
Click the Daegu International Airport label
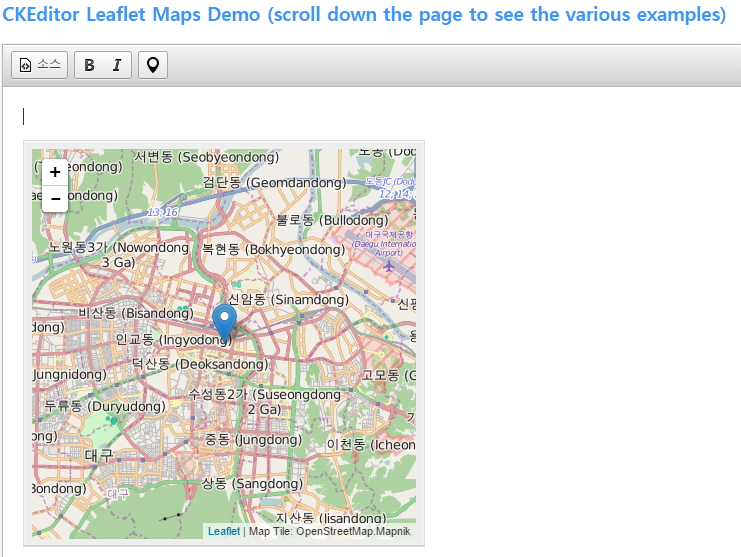(x=385, y=243)
